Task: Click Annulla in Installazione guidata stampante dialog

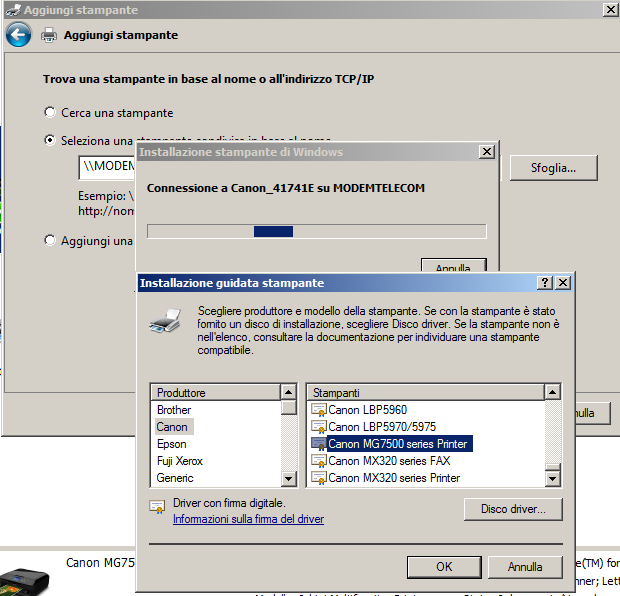Action: [525, 567]
